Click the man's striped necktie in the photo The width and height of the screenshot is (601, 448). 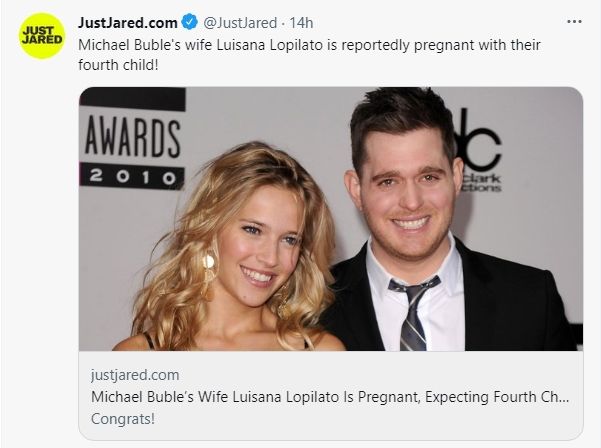[413, 312]
